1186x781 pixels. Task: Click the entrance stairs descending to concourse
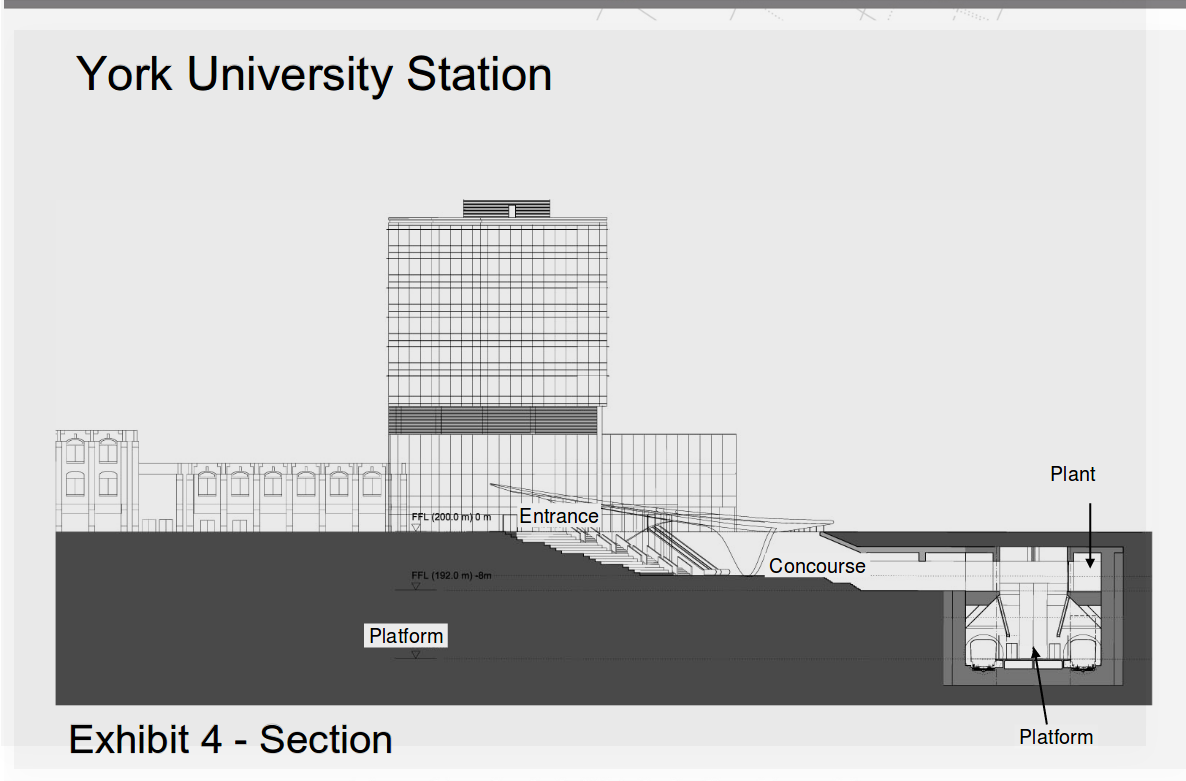pos(590,550)
